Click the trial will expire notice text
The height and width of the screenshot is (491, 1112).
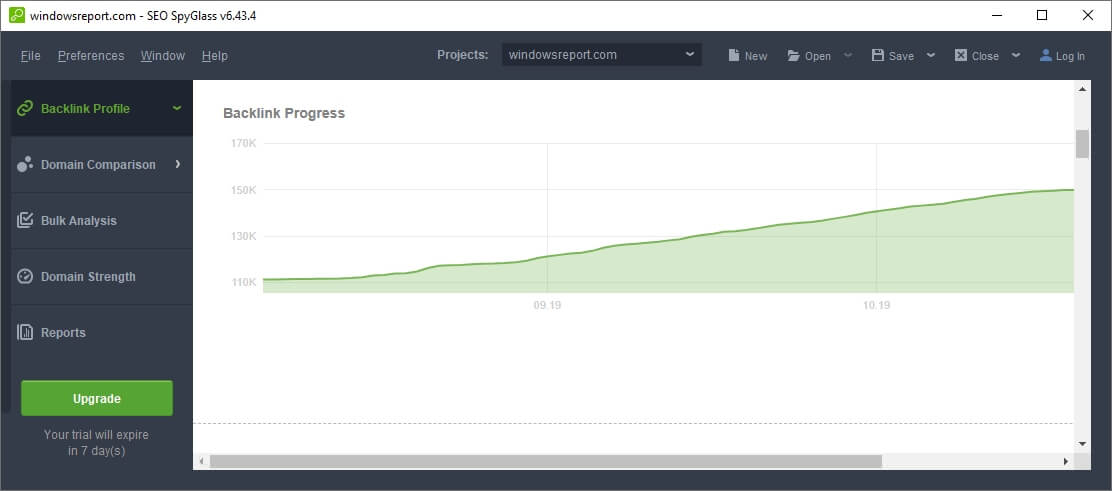tap(96, 443)
